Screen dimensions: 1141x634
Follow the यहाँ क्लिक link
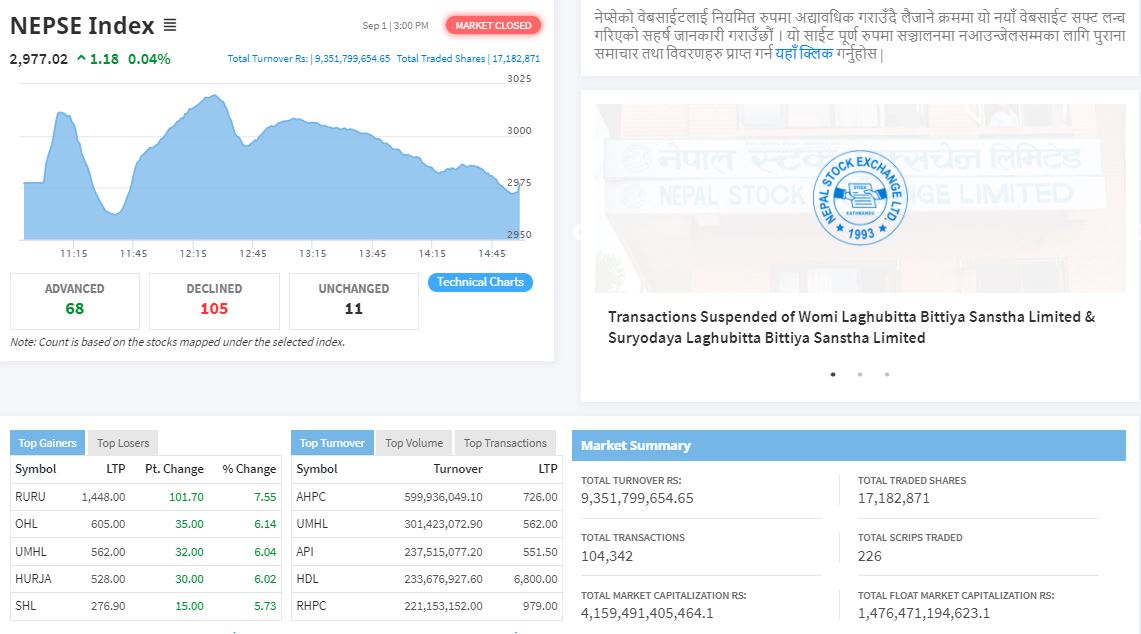pyautogui.click(x=803, y=53)
